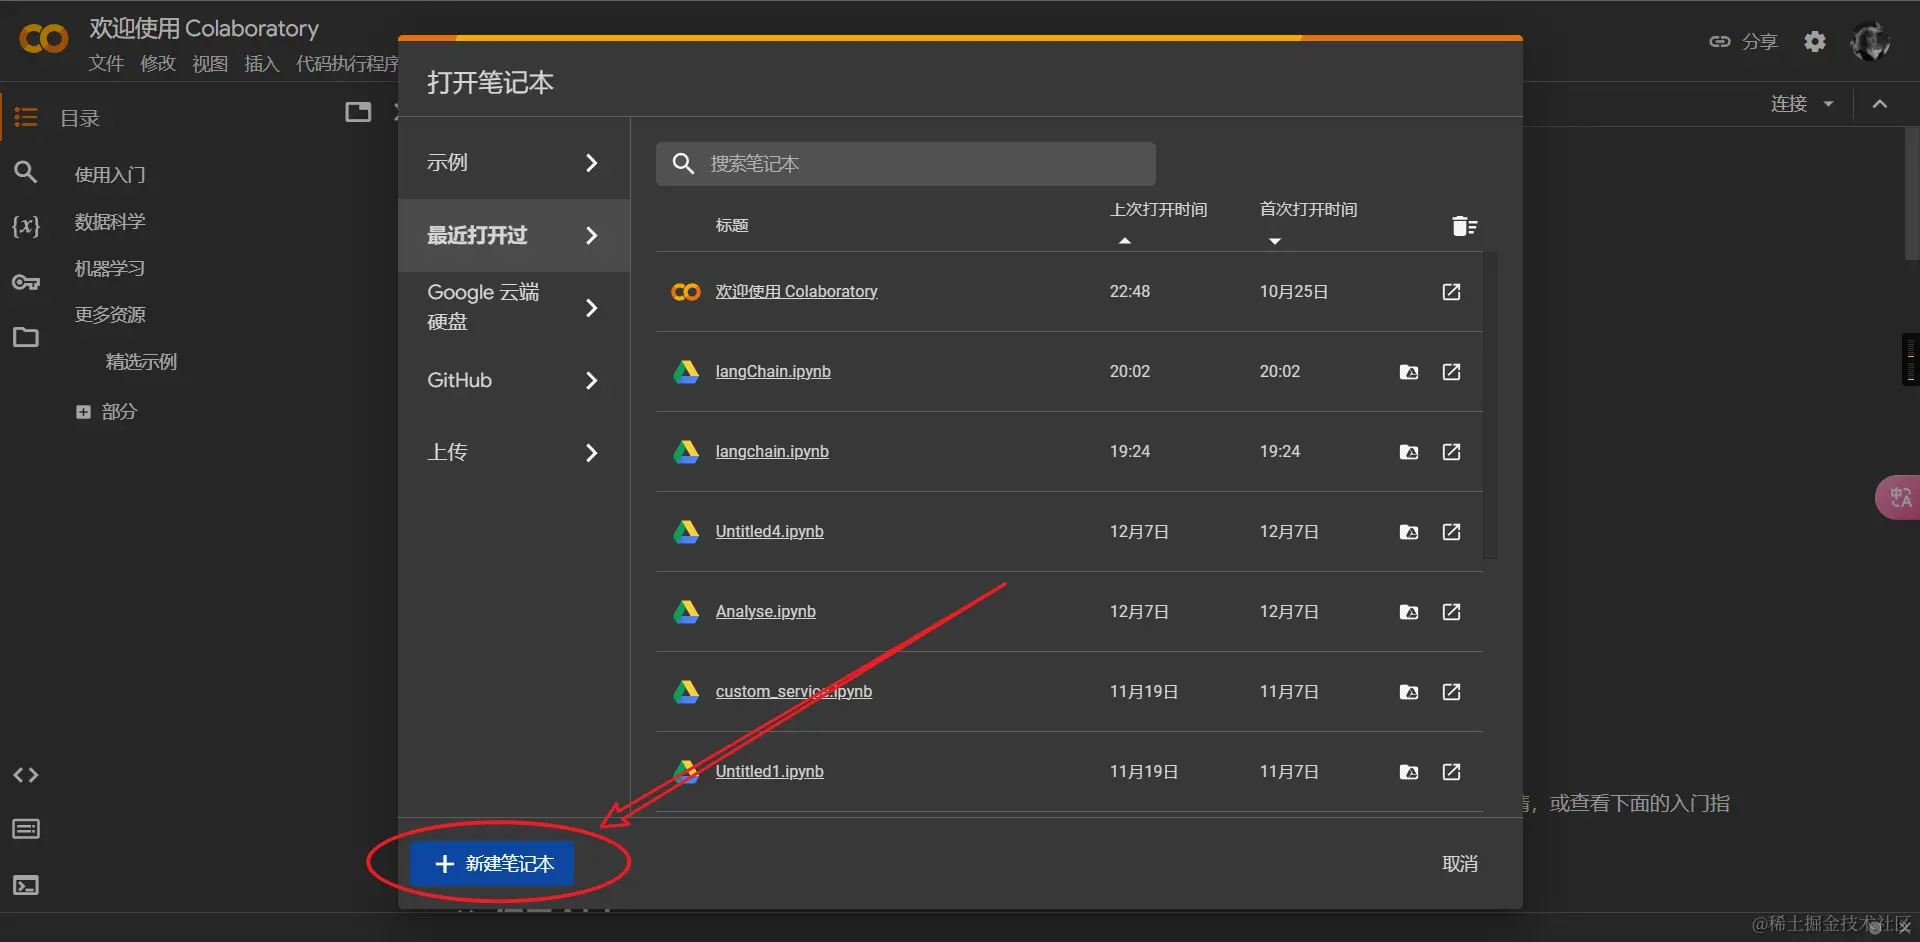Open the 文件 menu
Image resolution: width=1920 pixels, height=942 pixels.
(106, 64)
